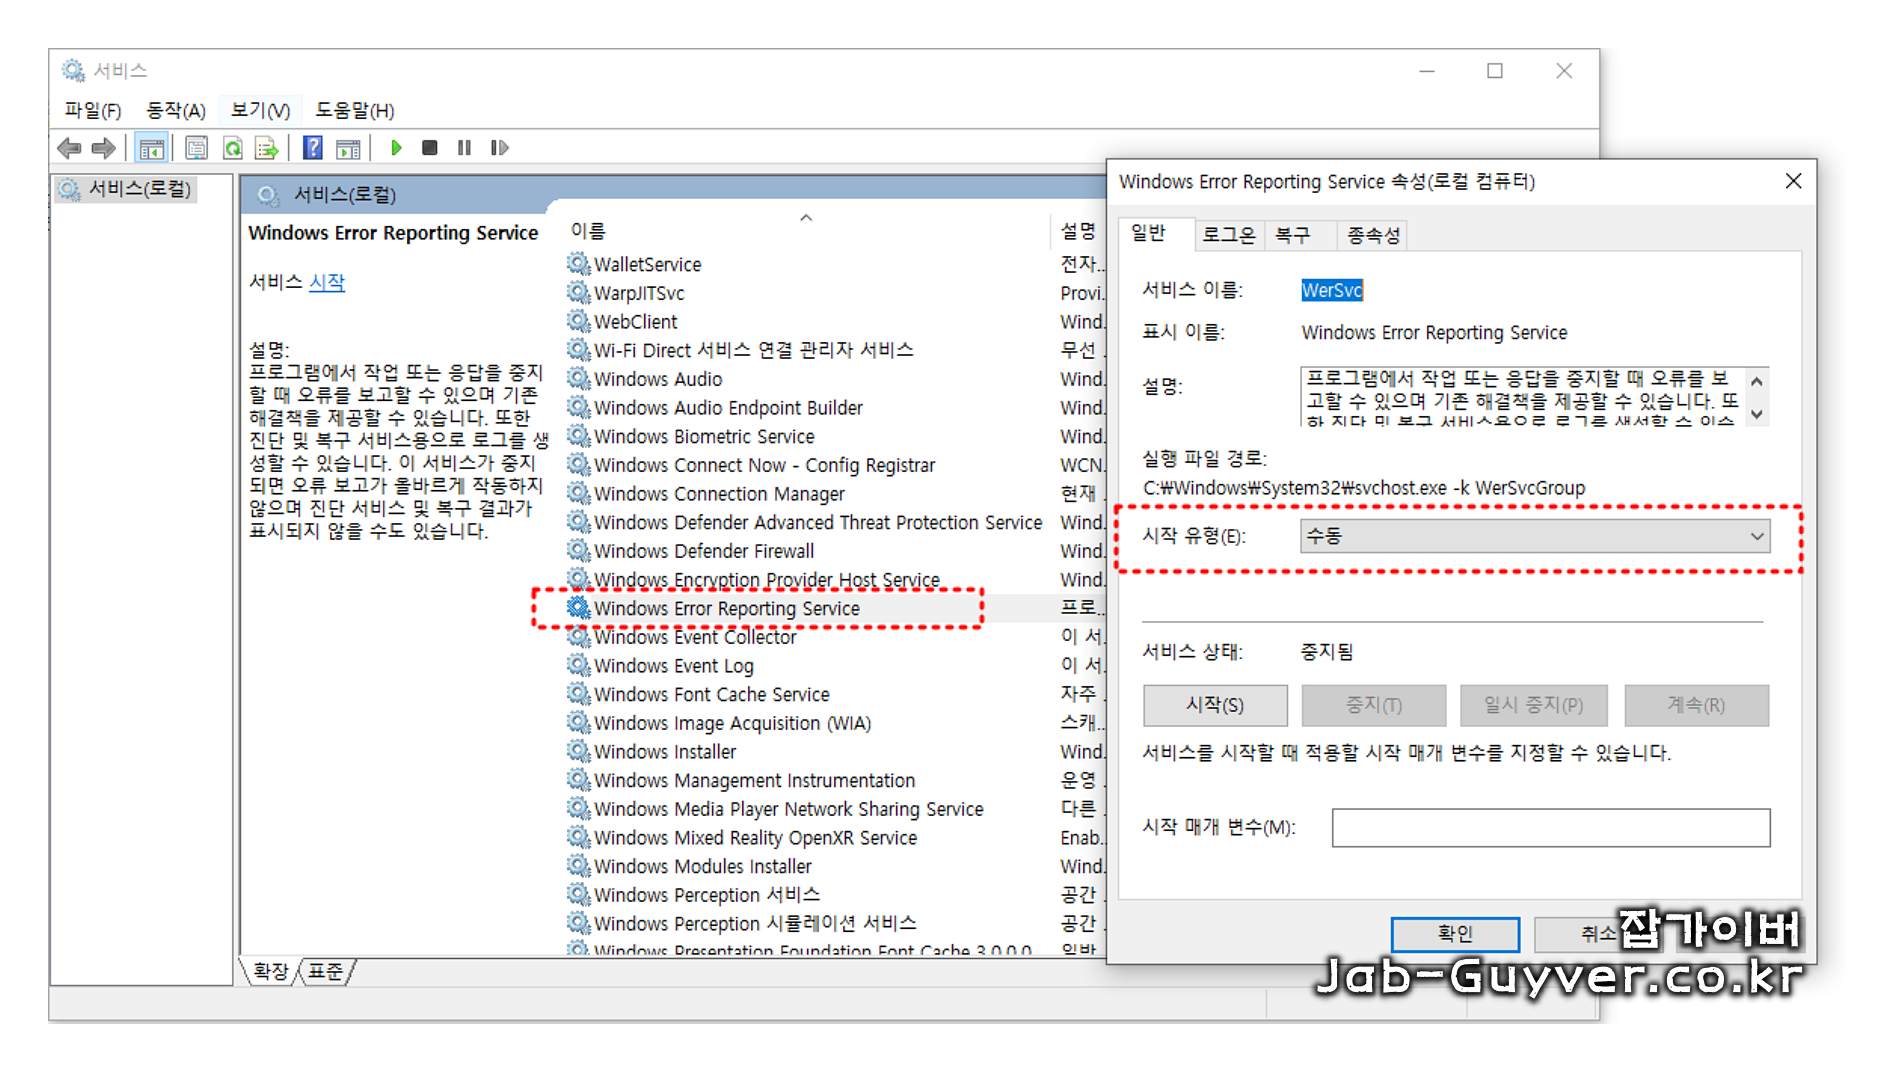Viewport: 1896px width, 1072px height.
Task: Click the 확인 button
Action: coord(1455,934)
